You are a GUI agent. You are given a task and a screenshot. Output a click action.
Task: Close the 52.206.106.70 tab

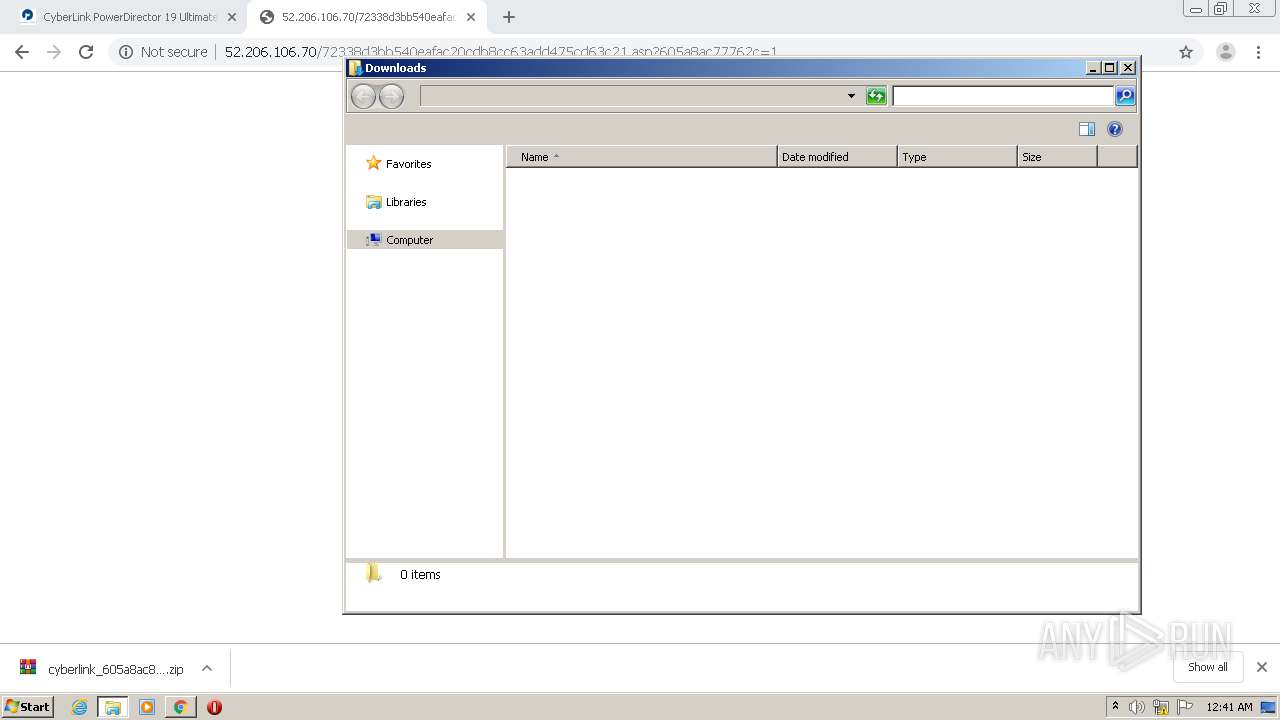point(471,17)
